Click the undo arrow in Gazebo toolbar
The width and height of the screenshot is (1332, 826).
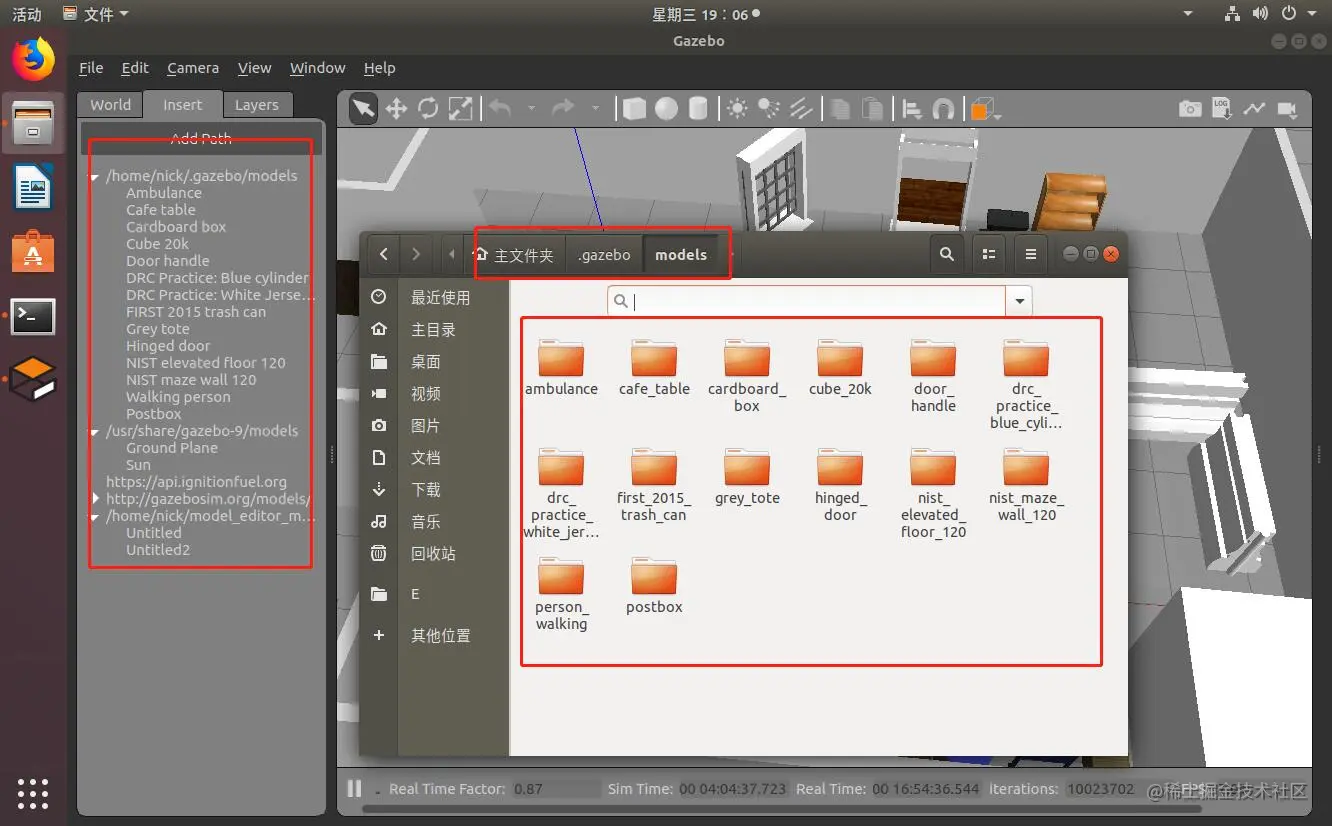(x=500, y=108)
